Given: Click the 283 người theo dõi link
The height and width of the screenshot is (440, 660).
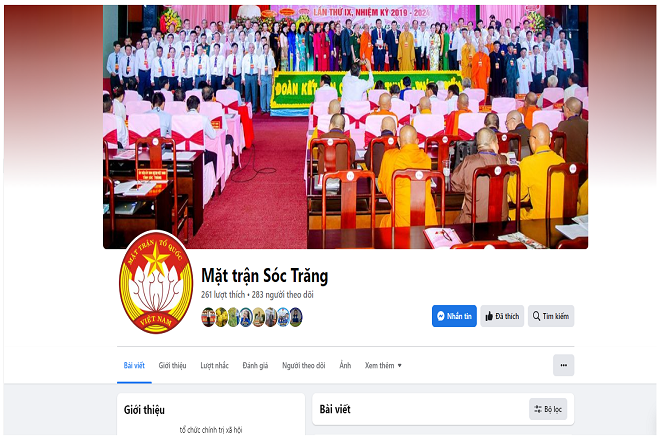Looking at the screenshot, I should click(x=282, y=295).
